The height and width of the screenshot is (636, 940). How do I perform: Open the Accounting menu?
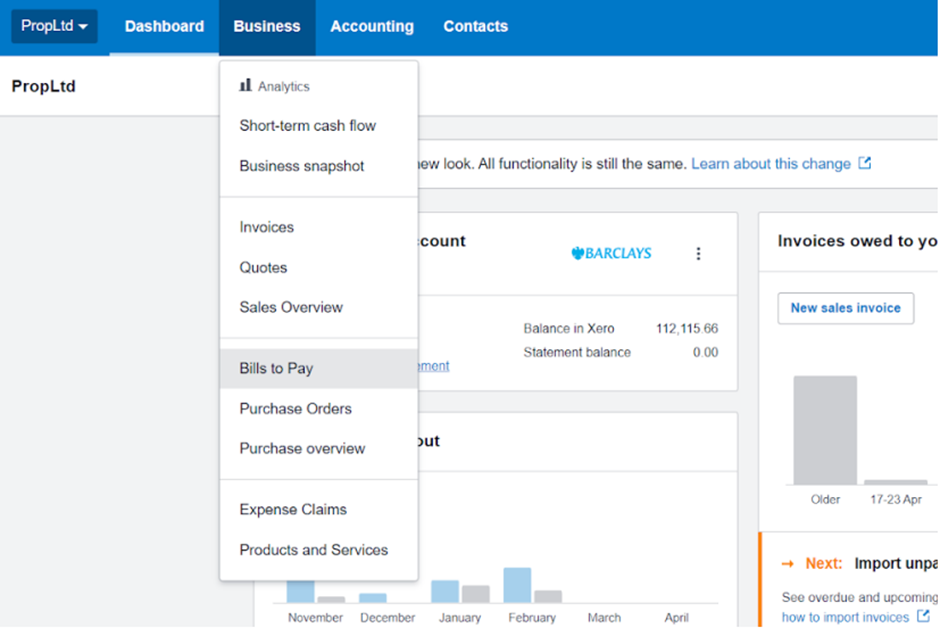(372, 27)
